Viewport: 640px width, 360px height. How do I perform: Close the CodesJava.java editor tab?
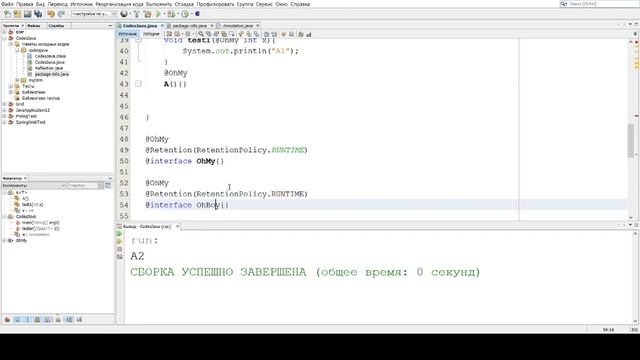tap(162, 26)
